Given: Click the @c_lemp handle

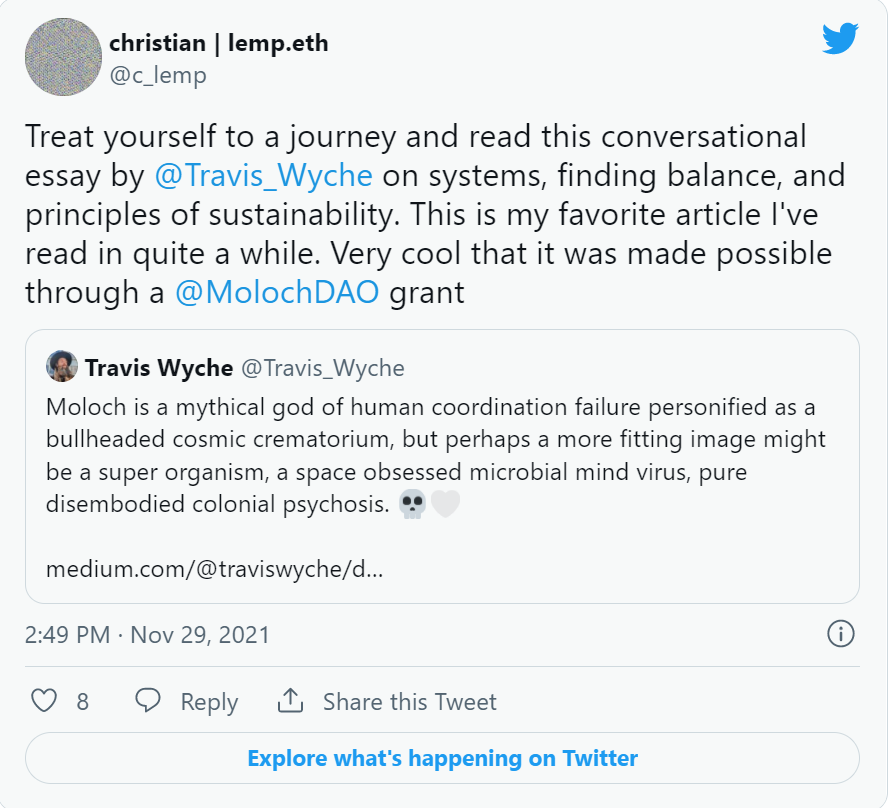Looking at the screenshot, I should [x=158, y=75].
